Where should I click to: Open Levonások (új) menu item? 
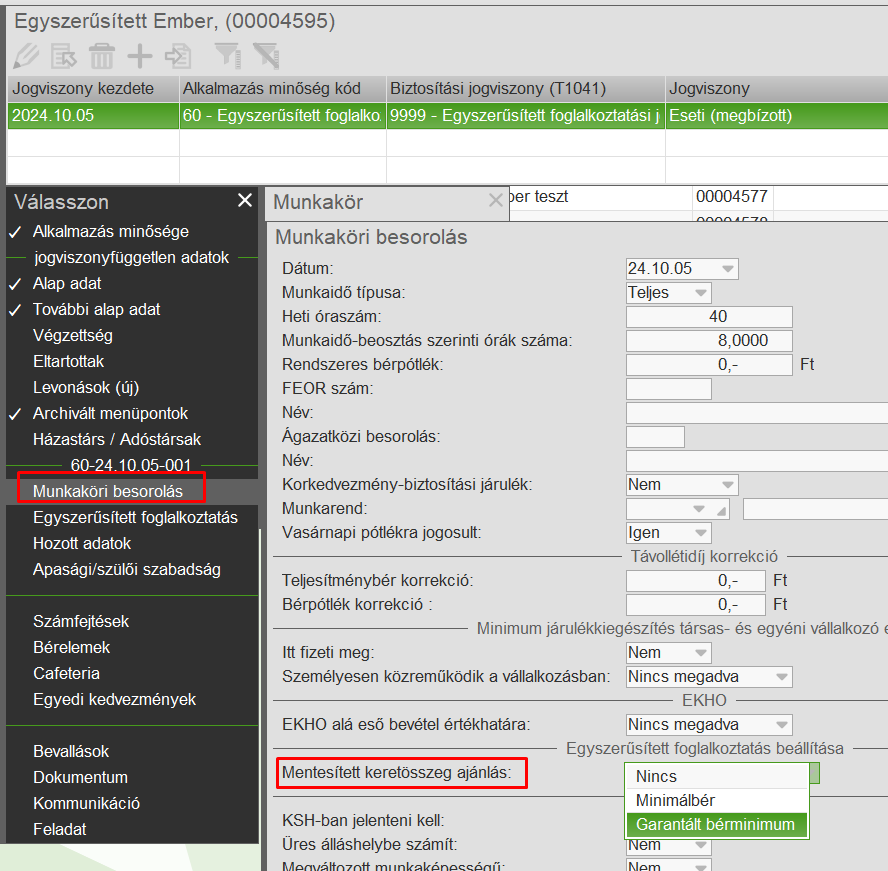86,388
